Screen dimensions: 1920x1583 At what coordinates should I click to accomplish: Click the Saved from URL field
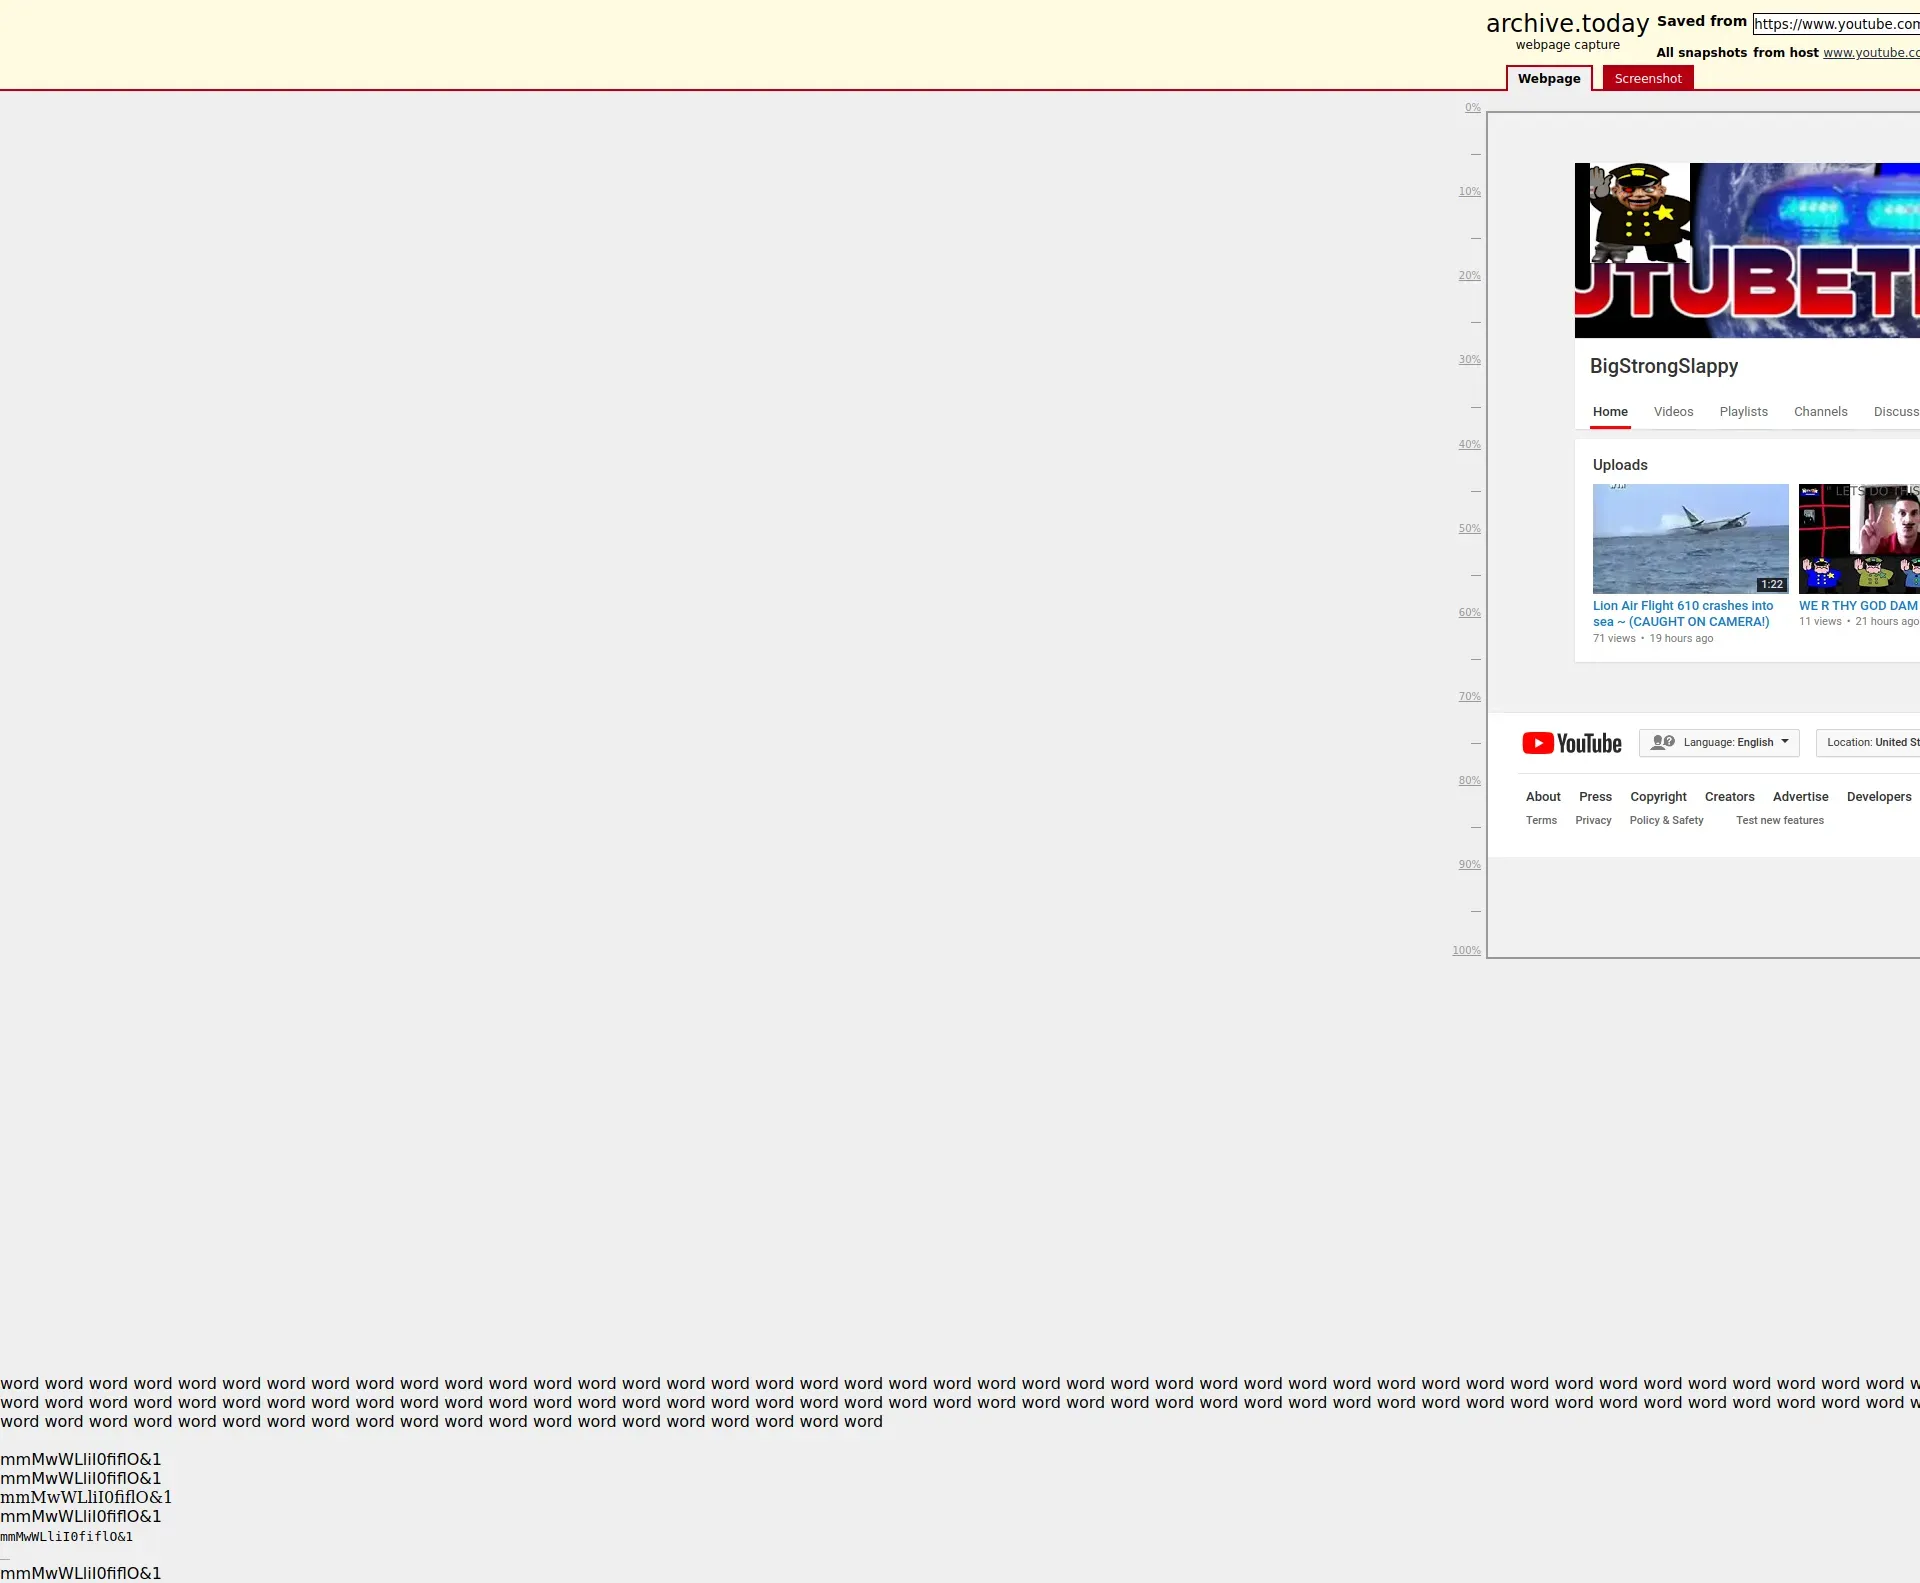pyautogui.click(x=1836, y=24)
